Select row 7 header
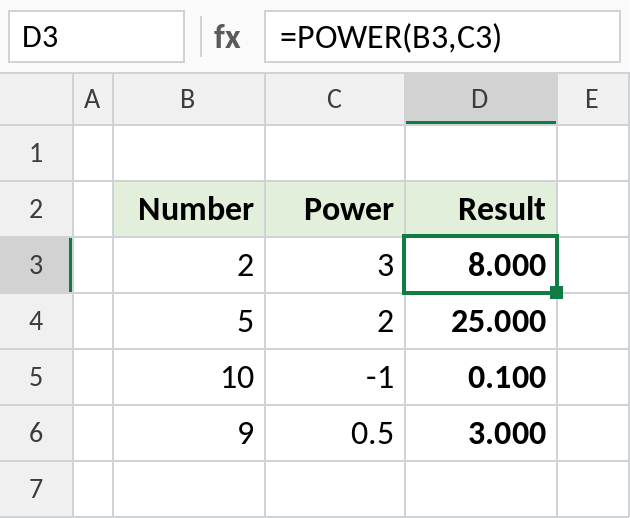The height and width of the screenshot is (518, 630). (x=36, y=489)
